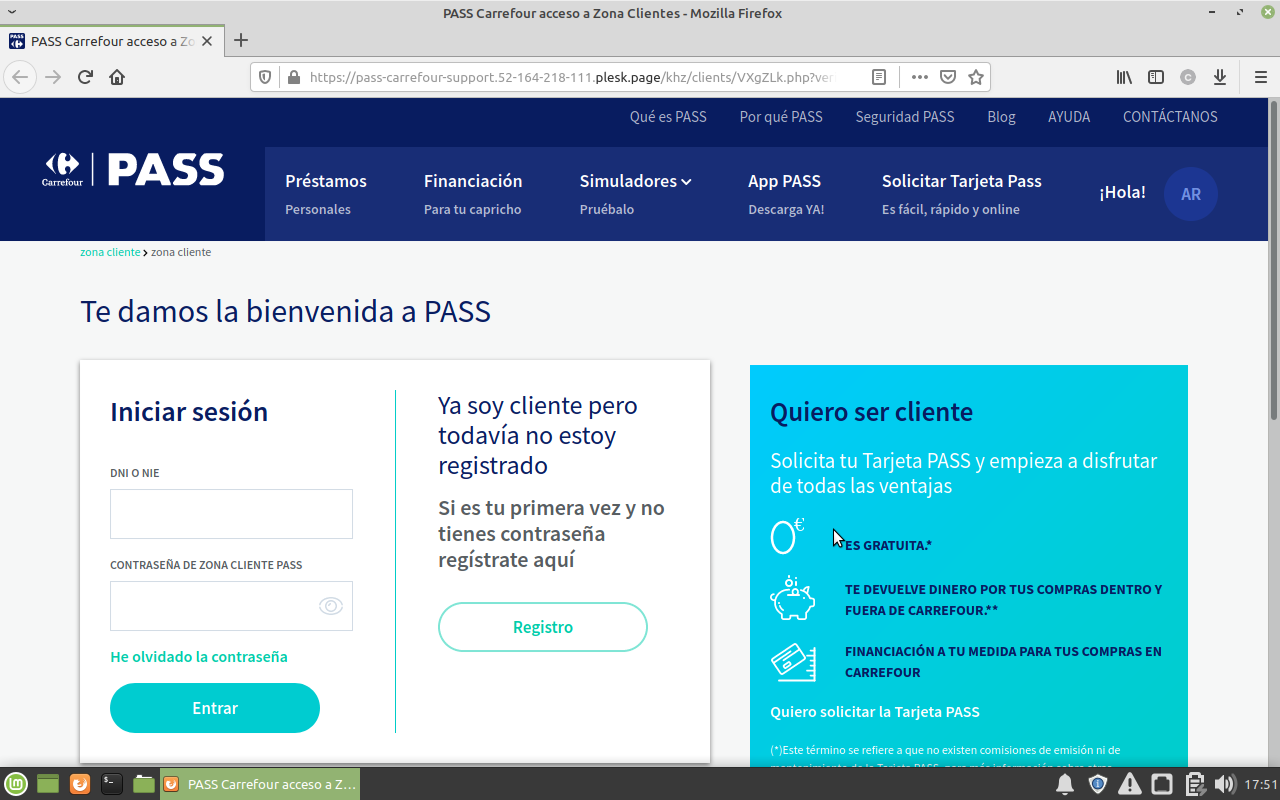Open the Financiación menu item

473,194
